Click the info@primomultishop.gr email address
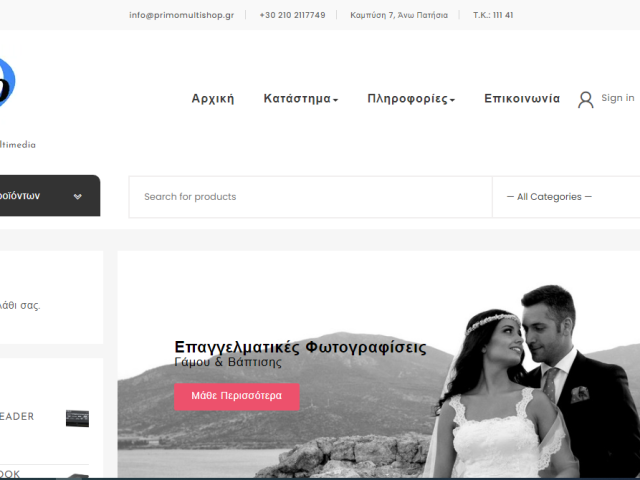Screen dimensions: 640x480 point(181,15)
